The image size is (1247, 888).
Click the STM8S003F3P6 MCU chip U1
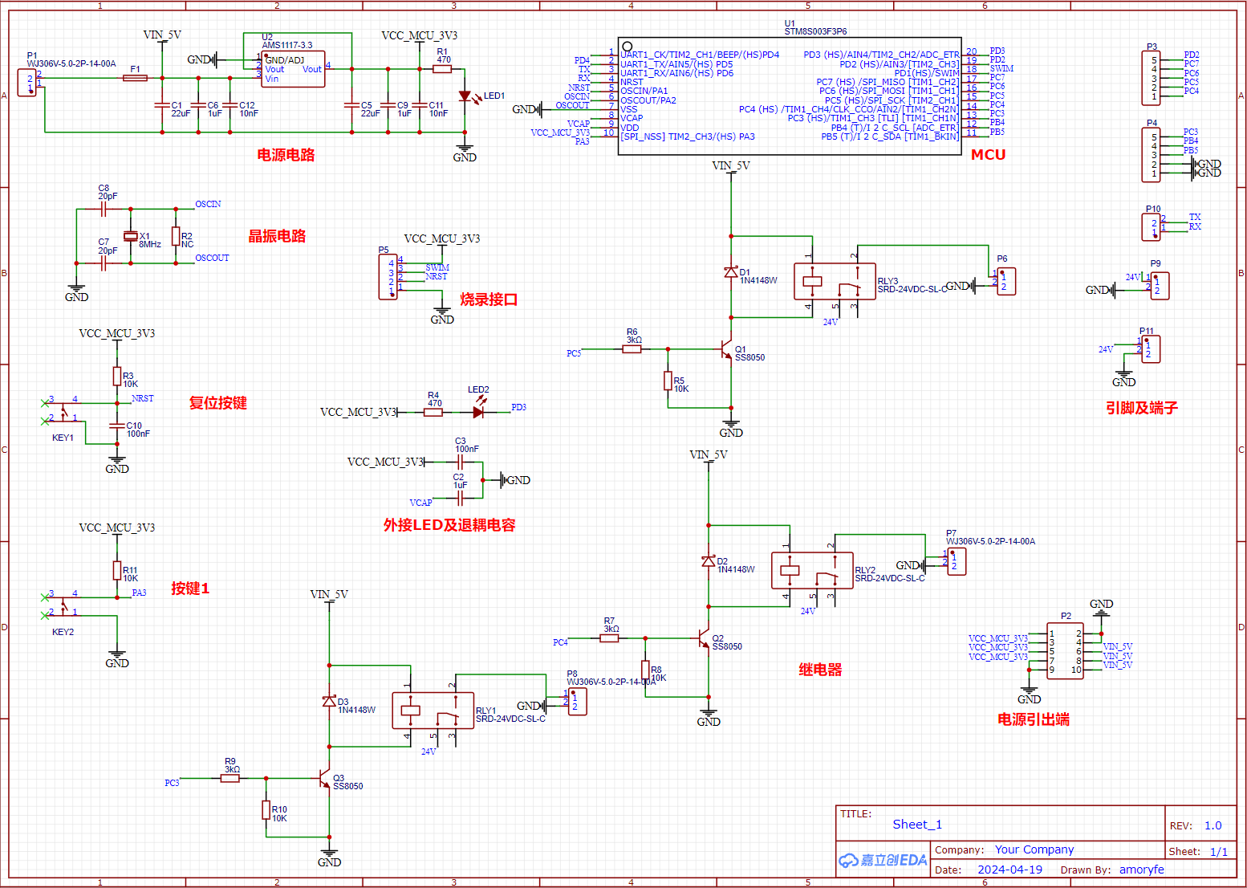[789, 96]
